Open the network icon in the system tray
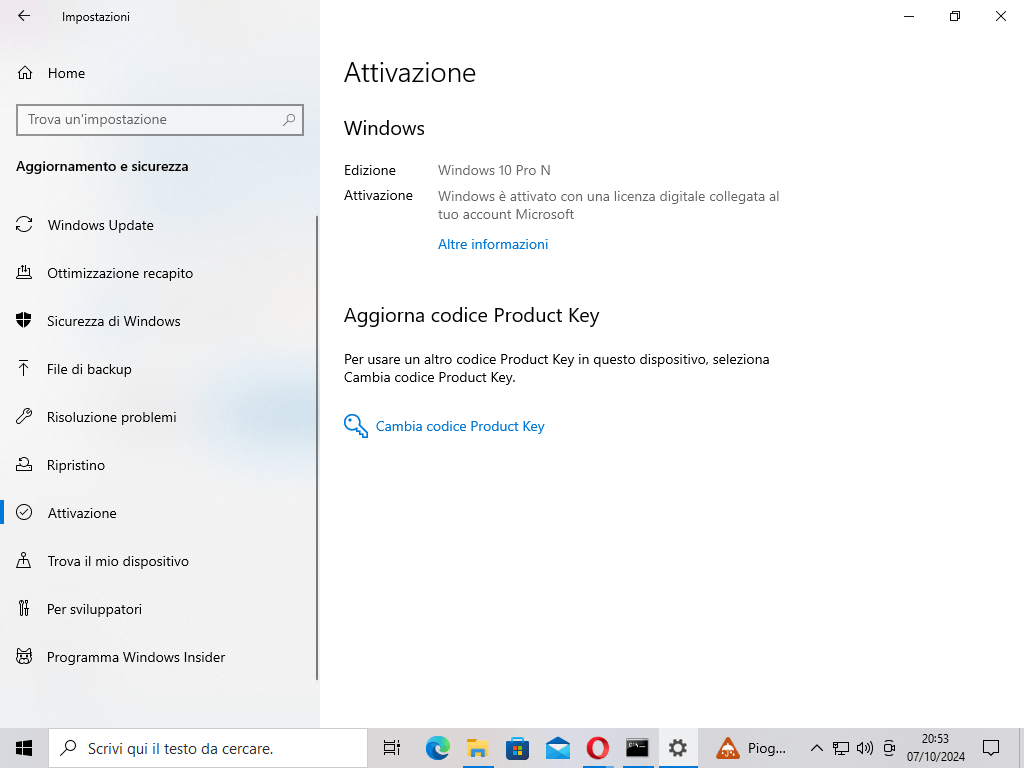This screenshot has width=1024, height=768. coord(840,748)
